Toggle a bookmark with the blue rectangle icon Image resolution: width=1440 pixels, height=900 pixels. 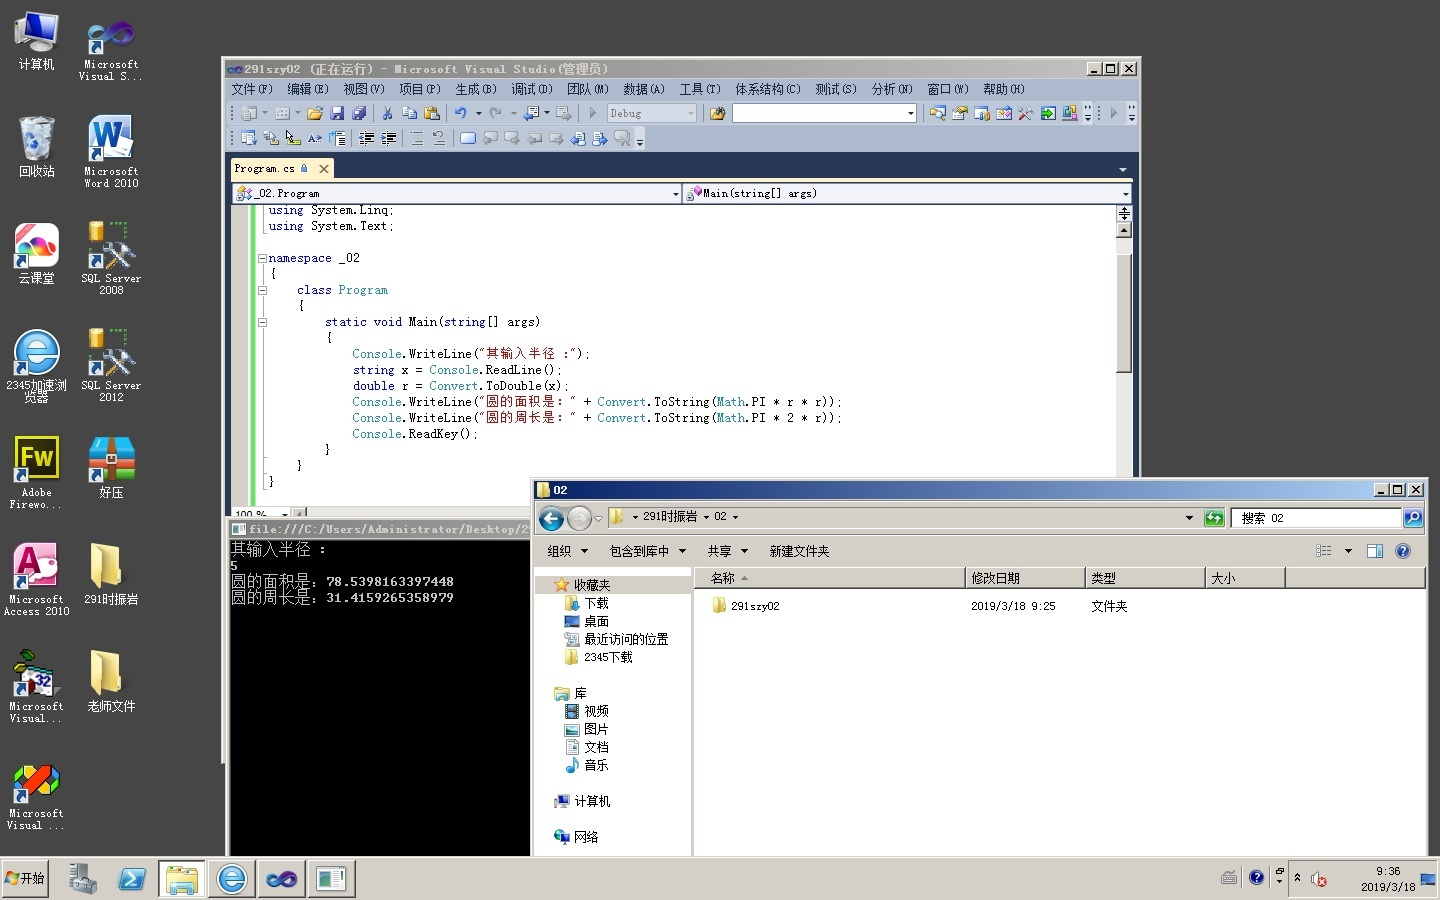click(468, 138)
